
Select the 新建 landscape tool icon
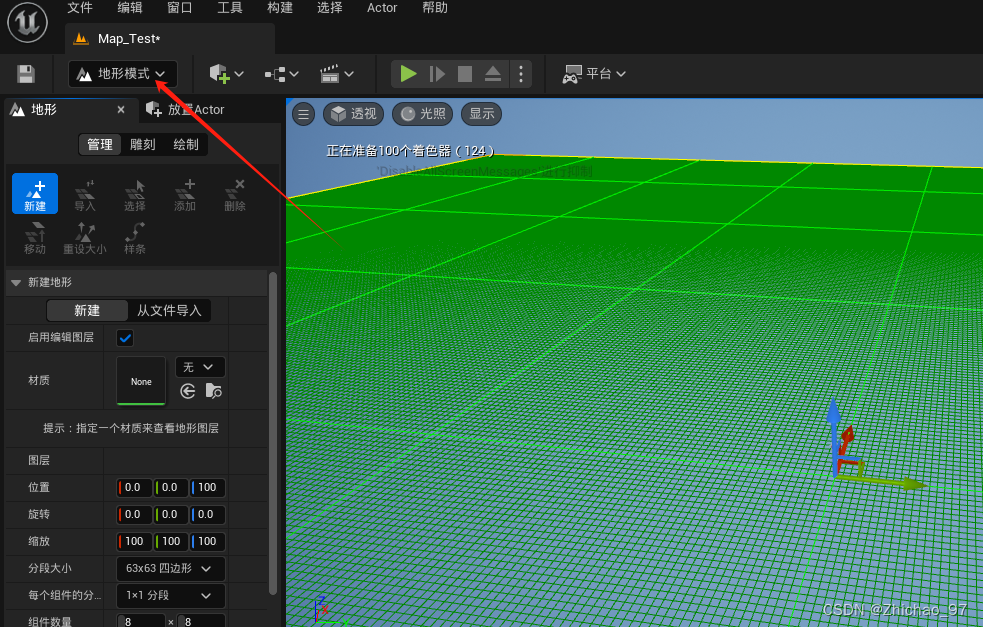(35, 194)
